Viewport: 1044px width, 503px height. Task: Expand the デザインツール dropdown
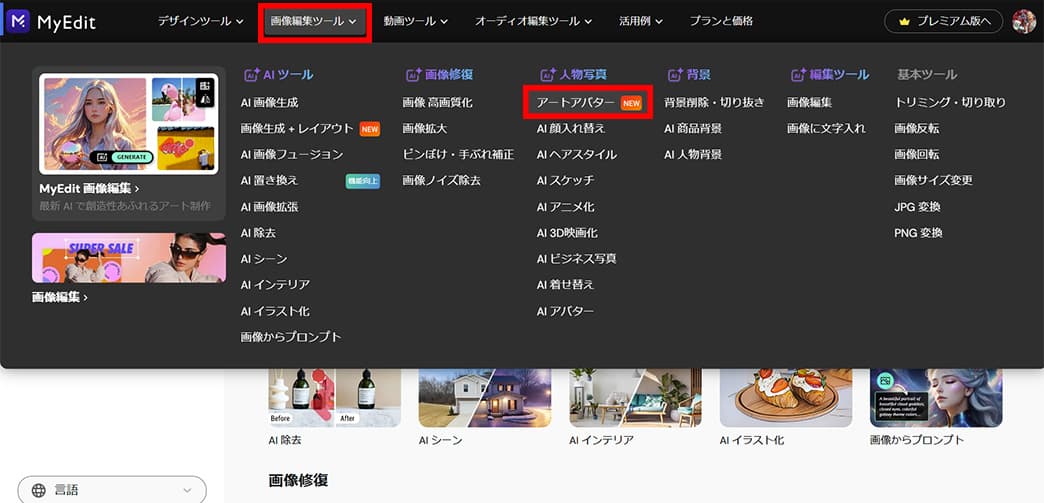coord(200,21)
